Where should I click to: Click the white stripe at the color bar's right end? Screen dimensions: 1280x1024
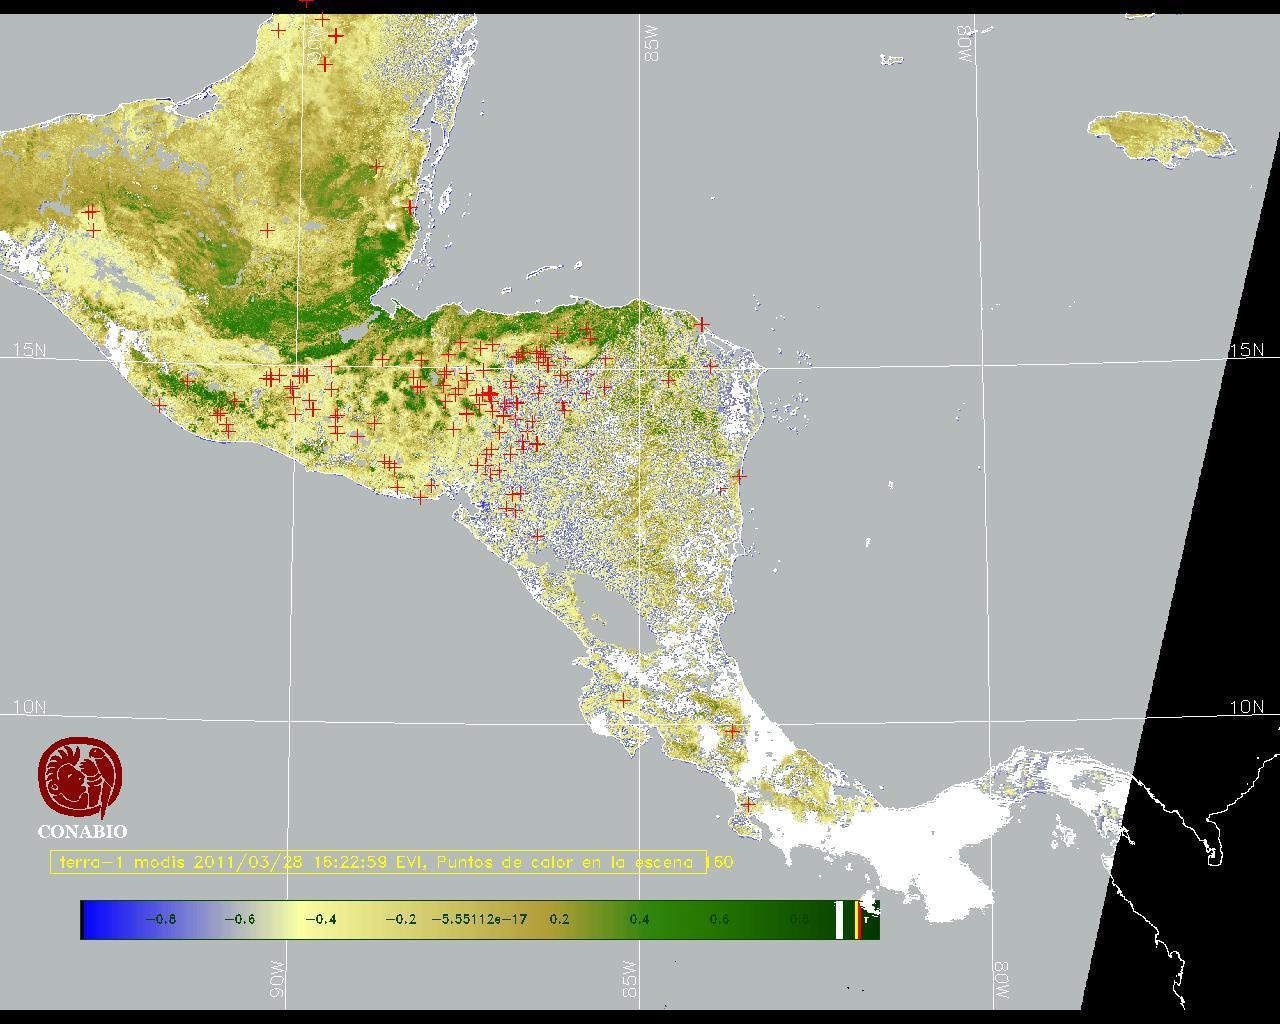(x=839, y=919)
